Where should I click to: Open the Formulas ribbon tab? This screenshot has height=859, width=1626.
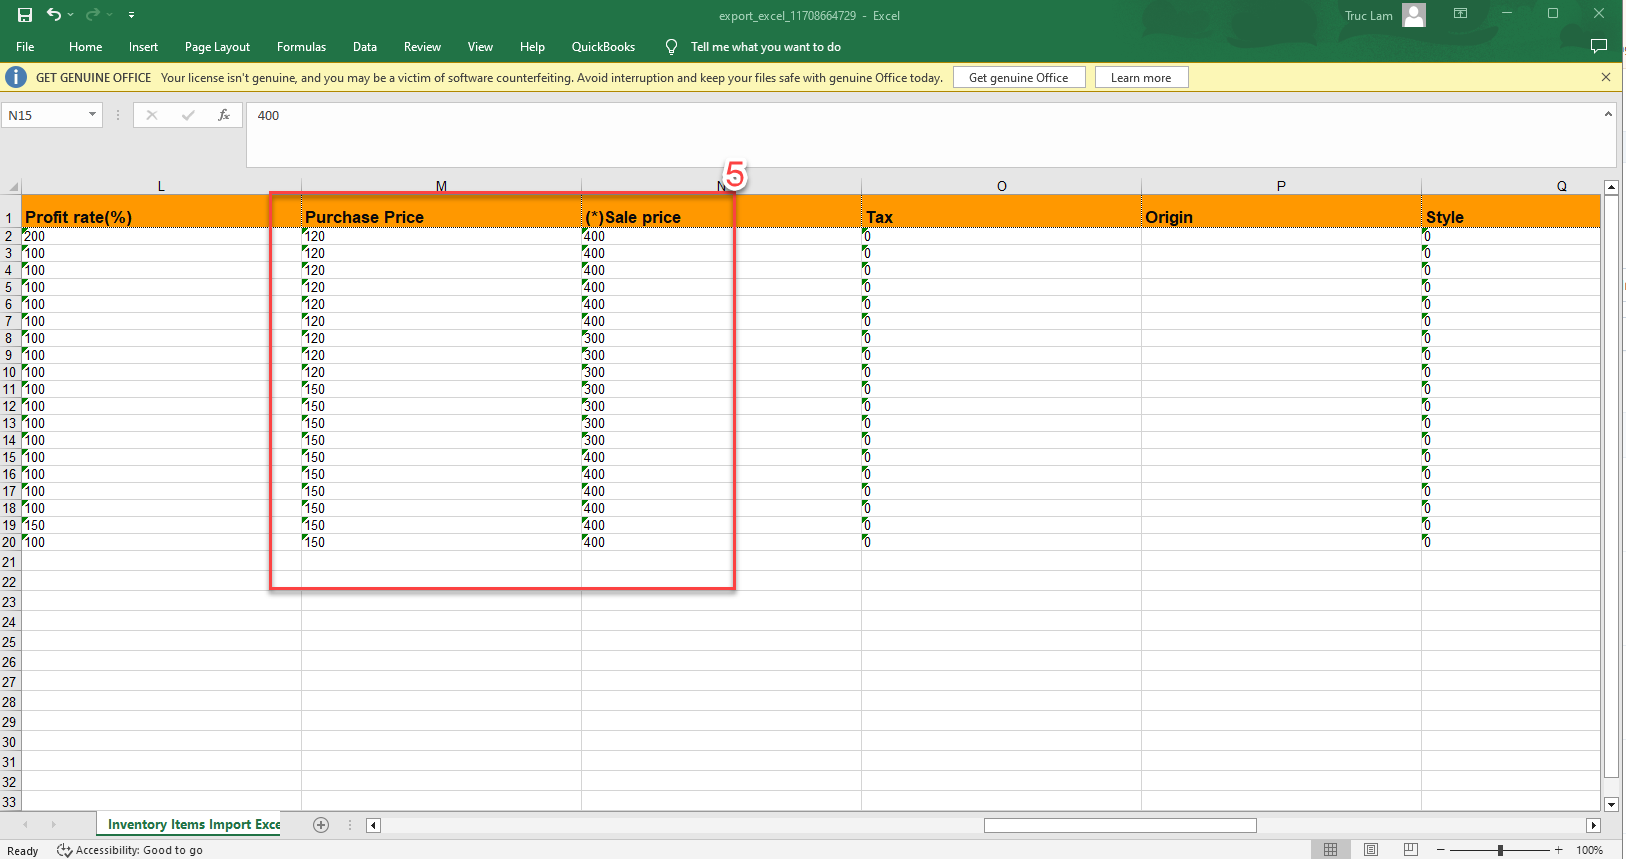point(301,47)
